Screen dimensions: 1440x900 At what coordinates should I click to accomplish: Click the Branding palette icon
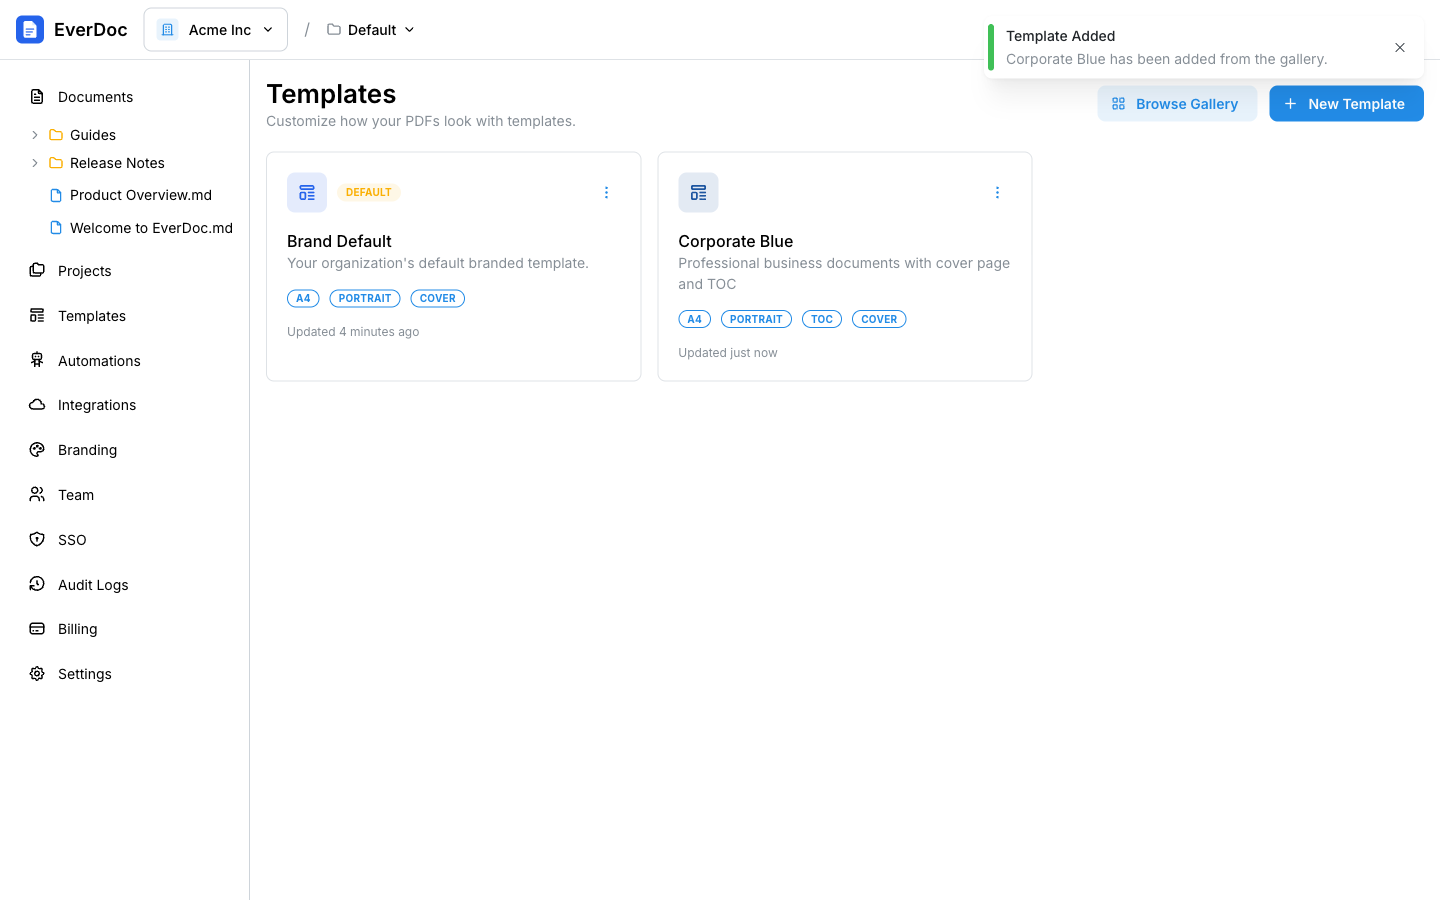pyautogui.click(x=37, y=450)
